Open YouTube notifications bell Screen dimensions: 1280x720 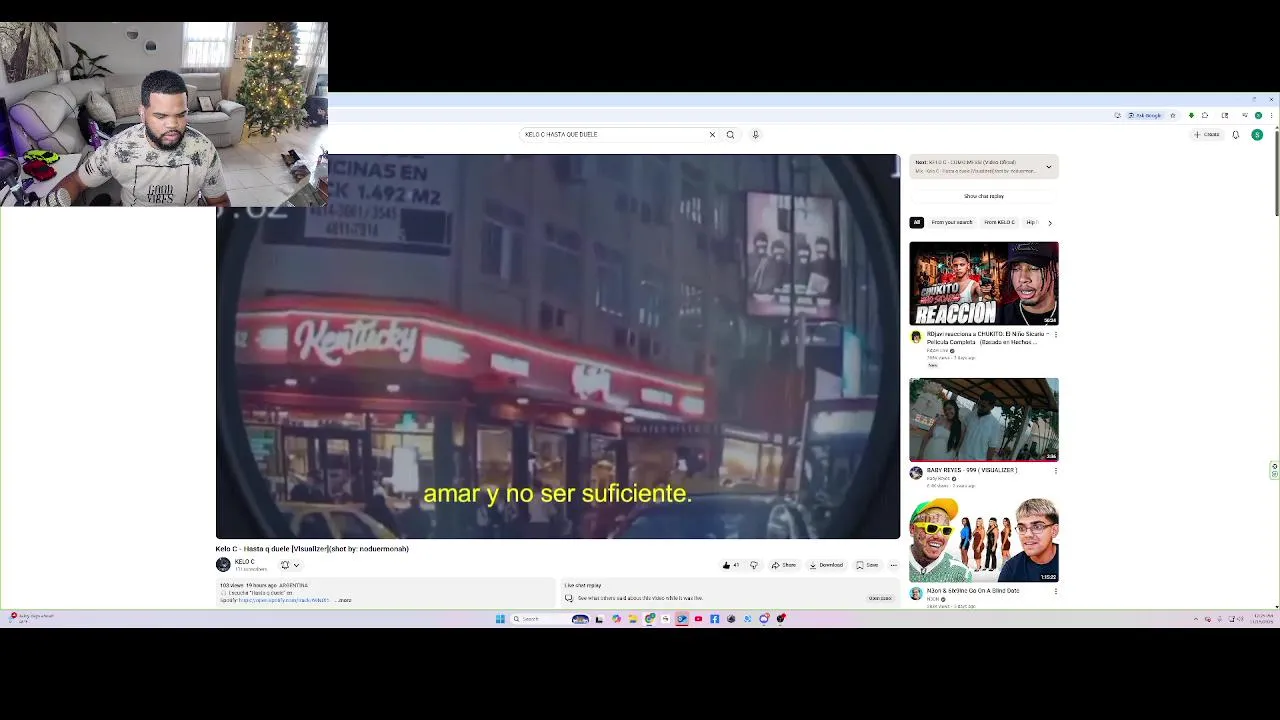1236,134
